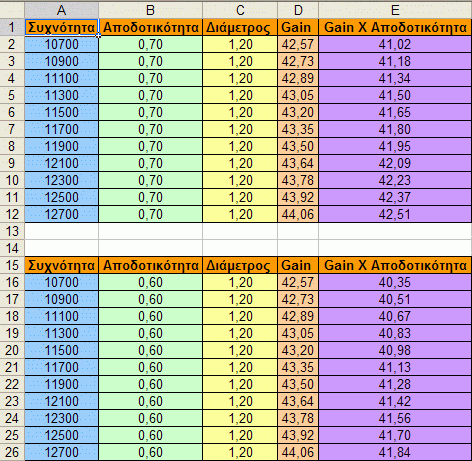Click row 1 header
Viewport: 472px width, 461px height.
(12, 27)
